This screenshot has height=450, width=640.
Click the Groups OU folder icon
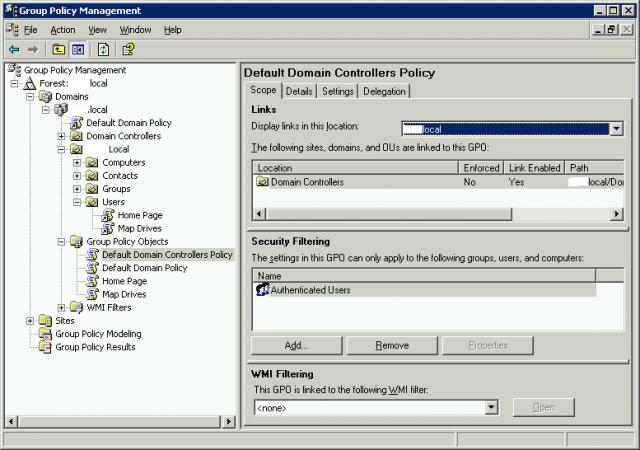coord(92,189)
